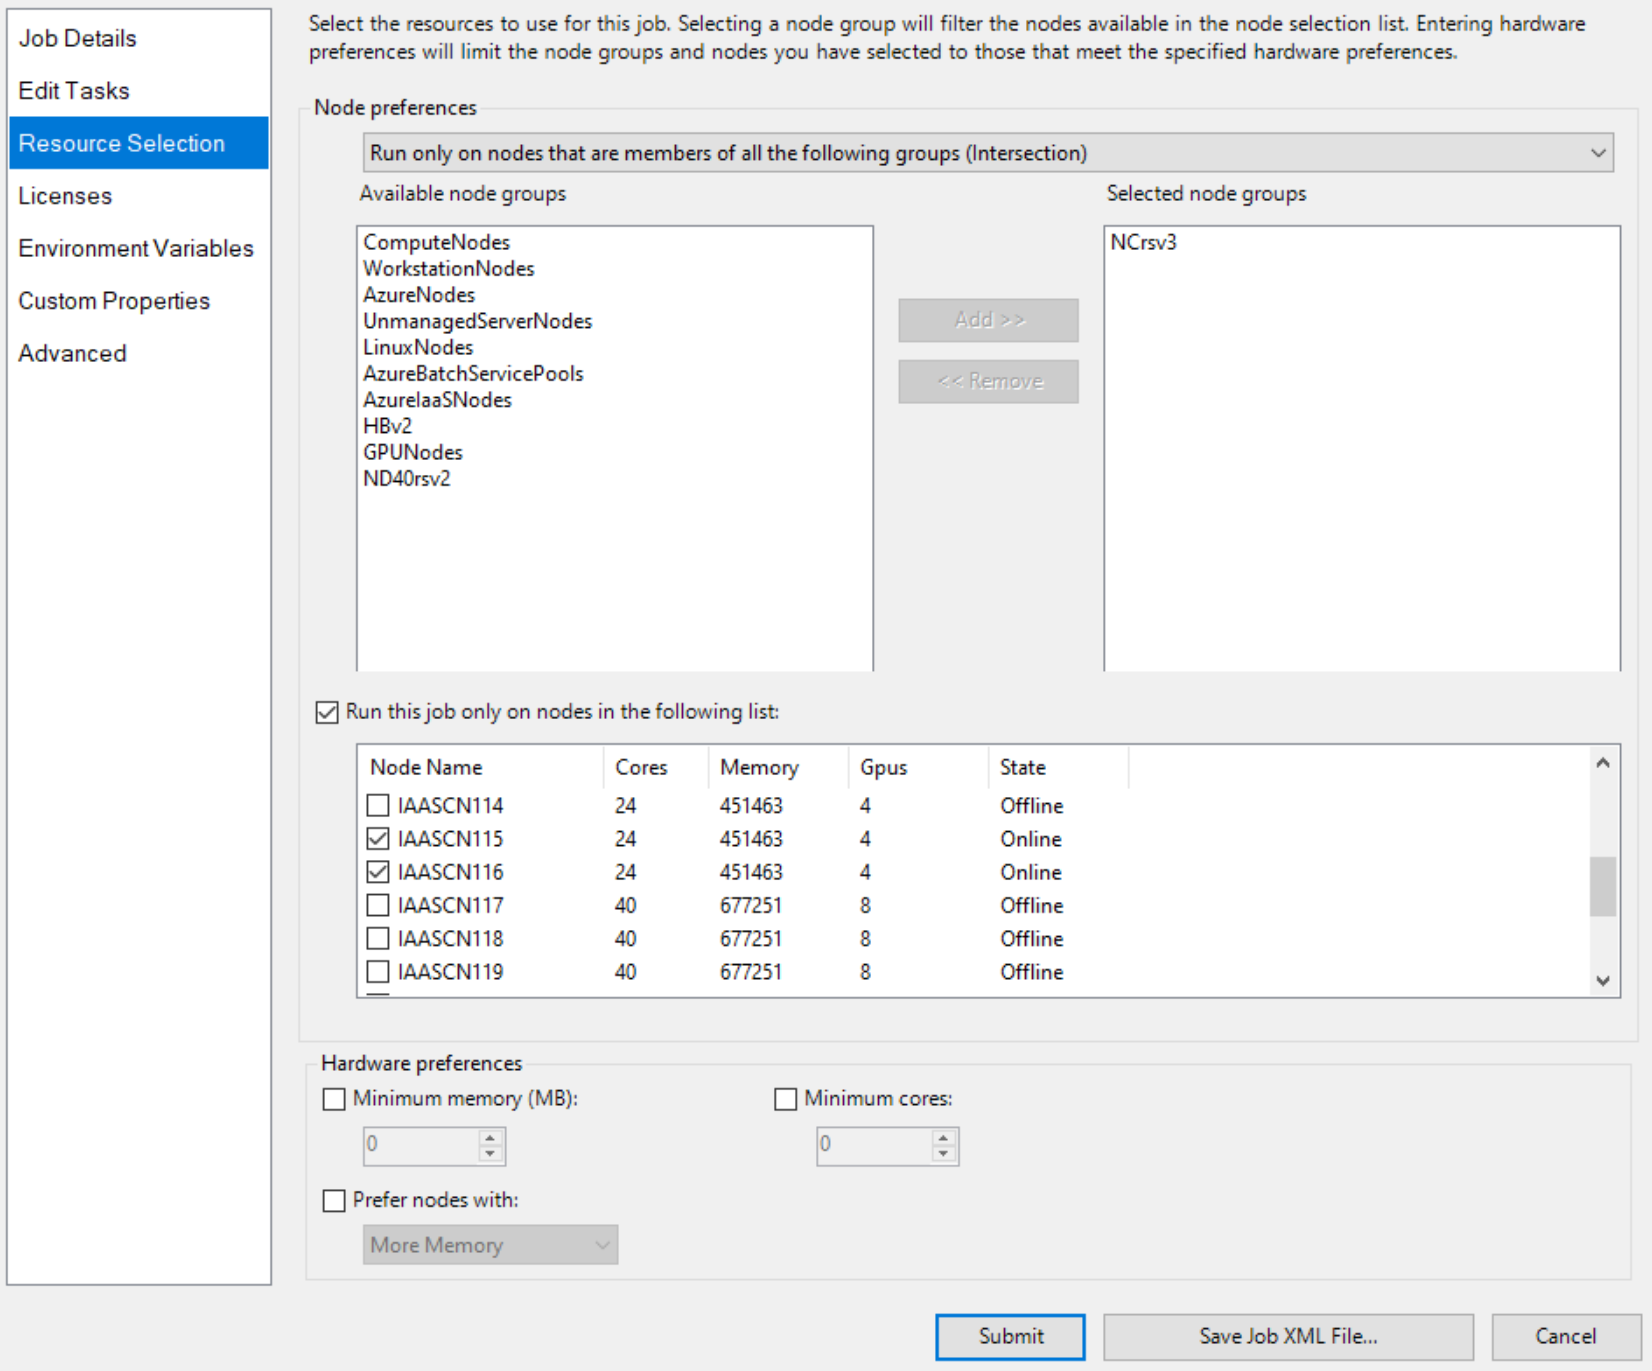Select AzureIaaSNodes group
1652x1371 pixels.
pos(437,399)
